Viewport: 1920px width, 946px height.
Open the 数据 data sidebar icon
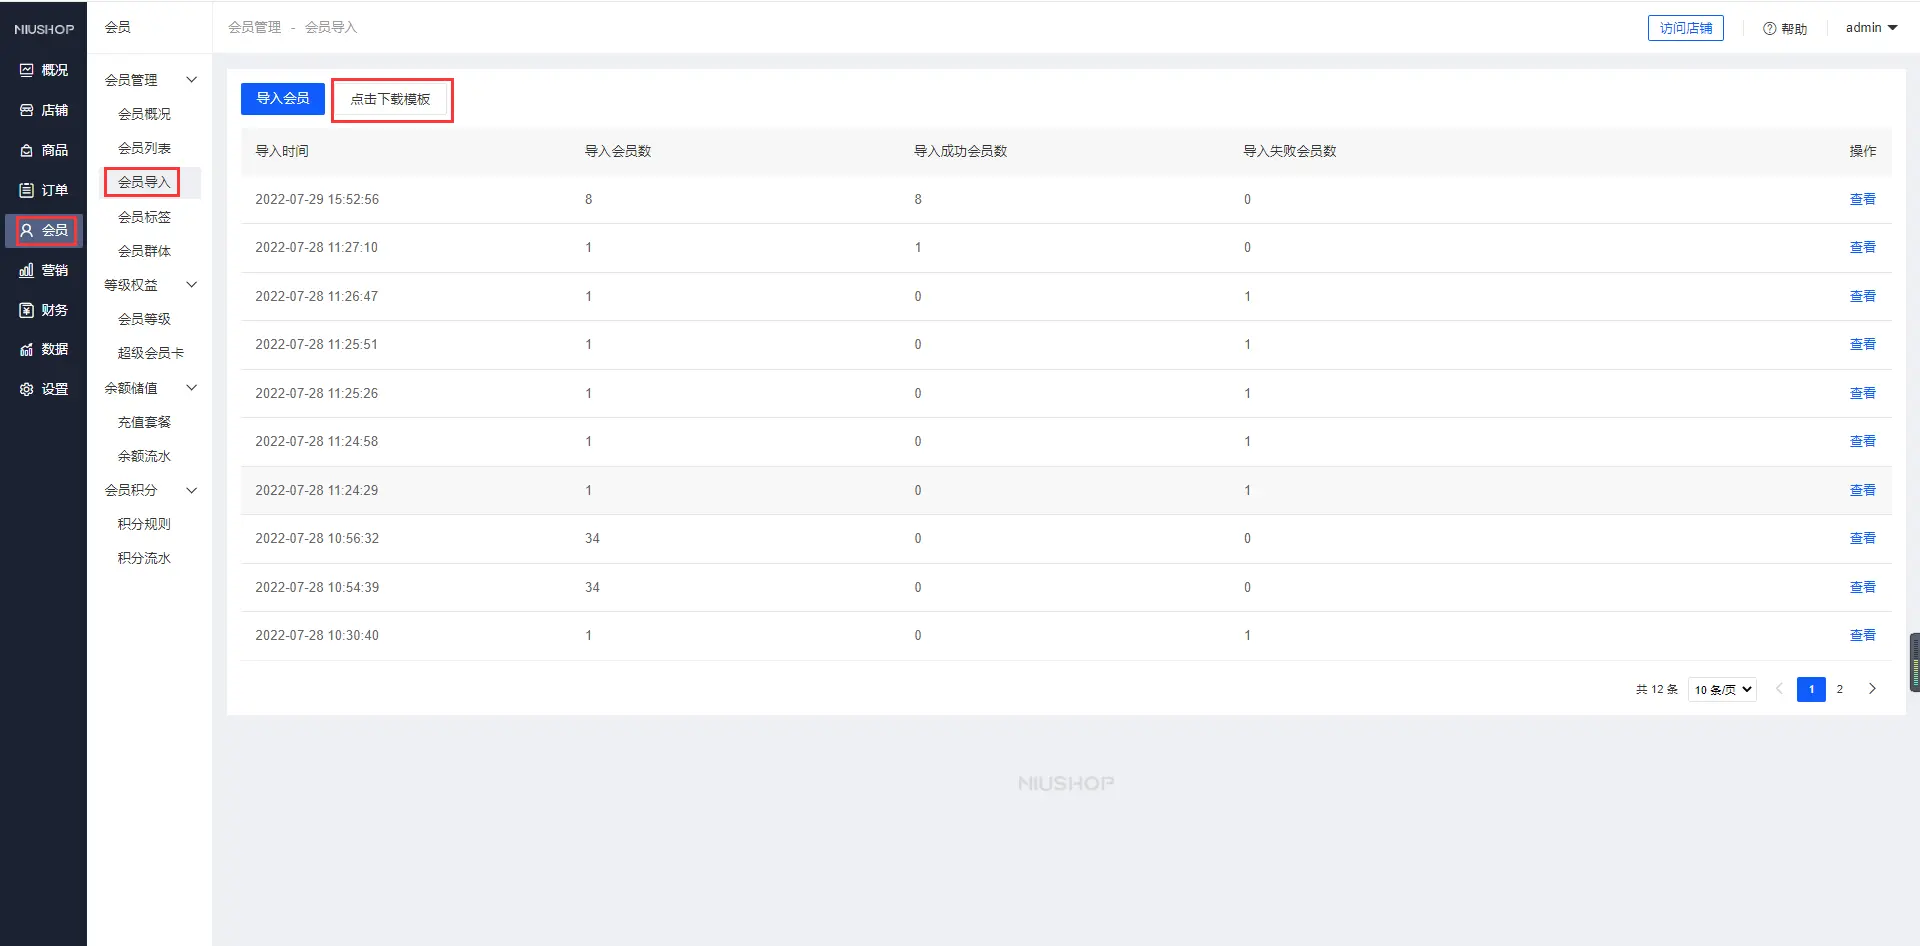(27, 349)
